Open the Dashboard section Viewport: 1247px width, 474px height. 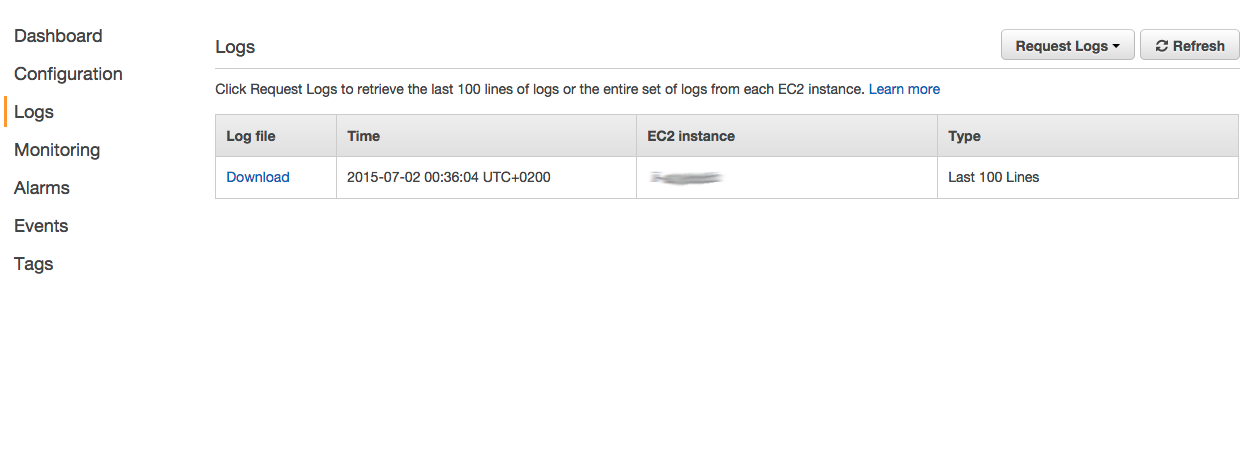(58, 36)
